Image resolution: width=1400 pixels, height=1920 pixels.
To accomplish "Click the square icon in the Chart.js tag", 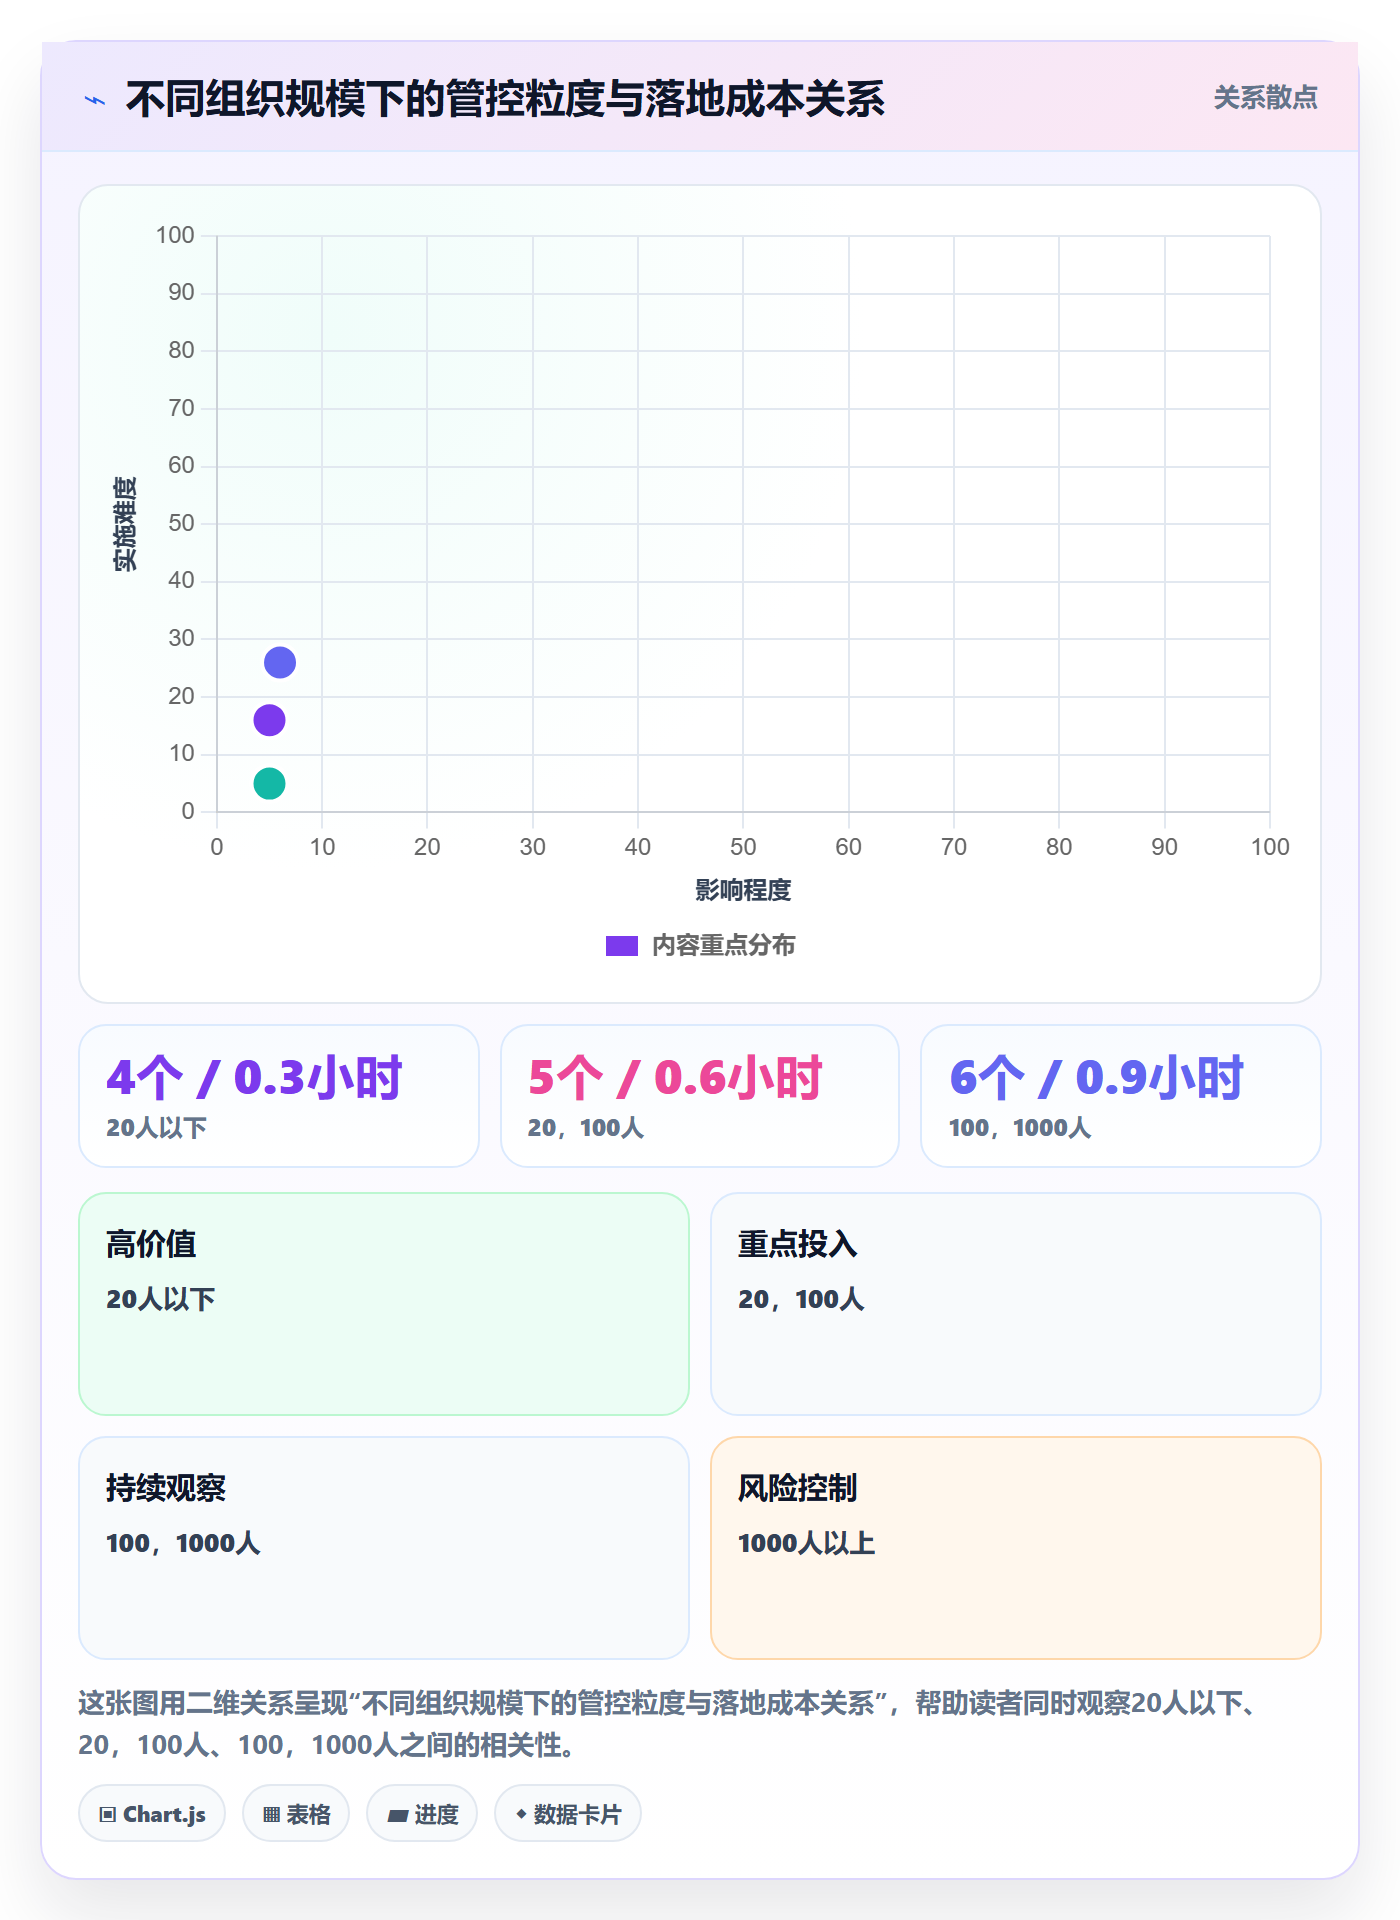I will [108, 1815].
